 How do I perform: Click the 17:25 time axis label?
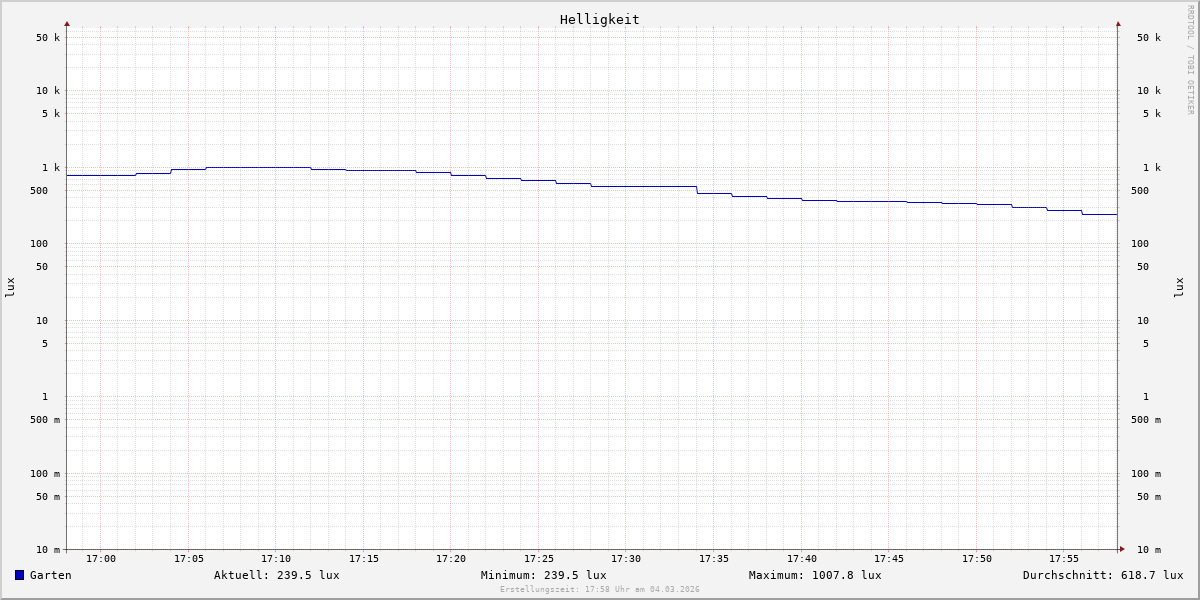coord(539,559)
